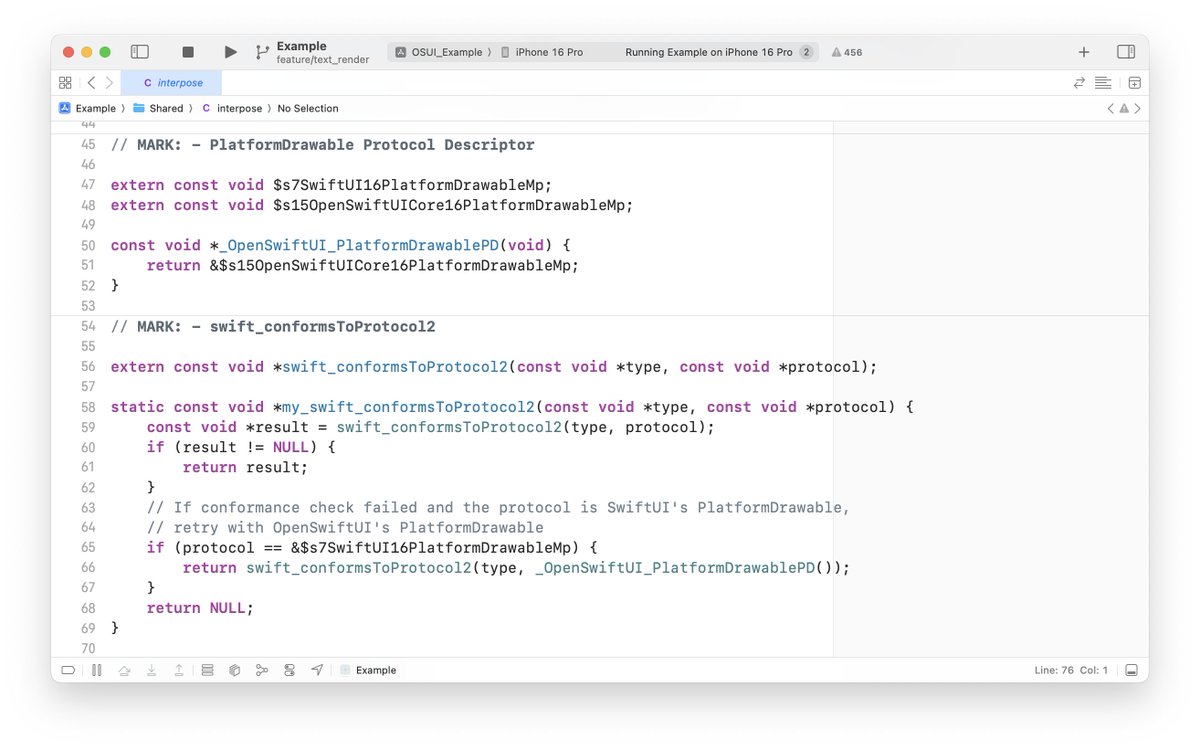Click interpose file in the jump bar
The image size is (1200, 750).
pos(232,108)
